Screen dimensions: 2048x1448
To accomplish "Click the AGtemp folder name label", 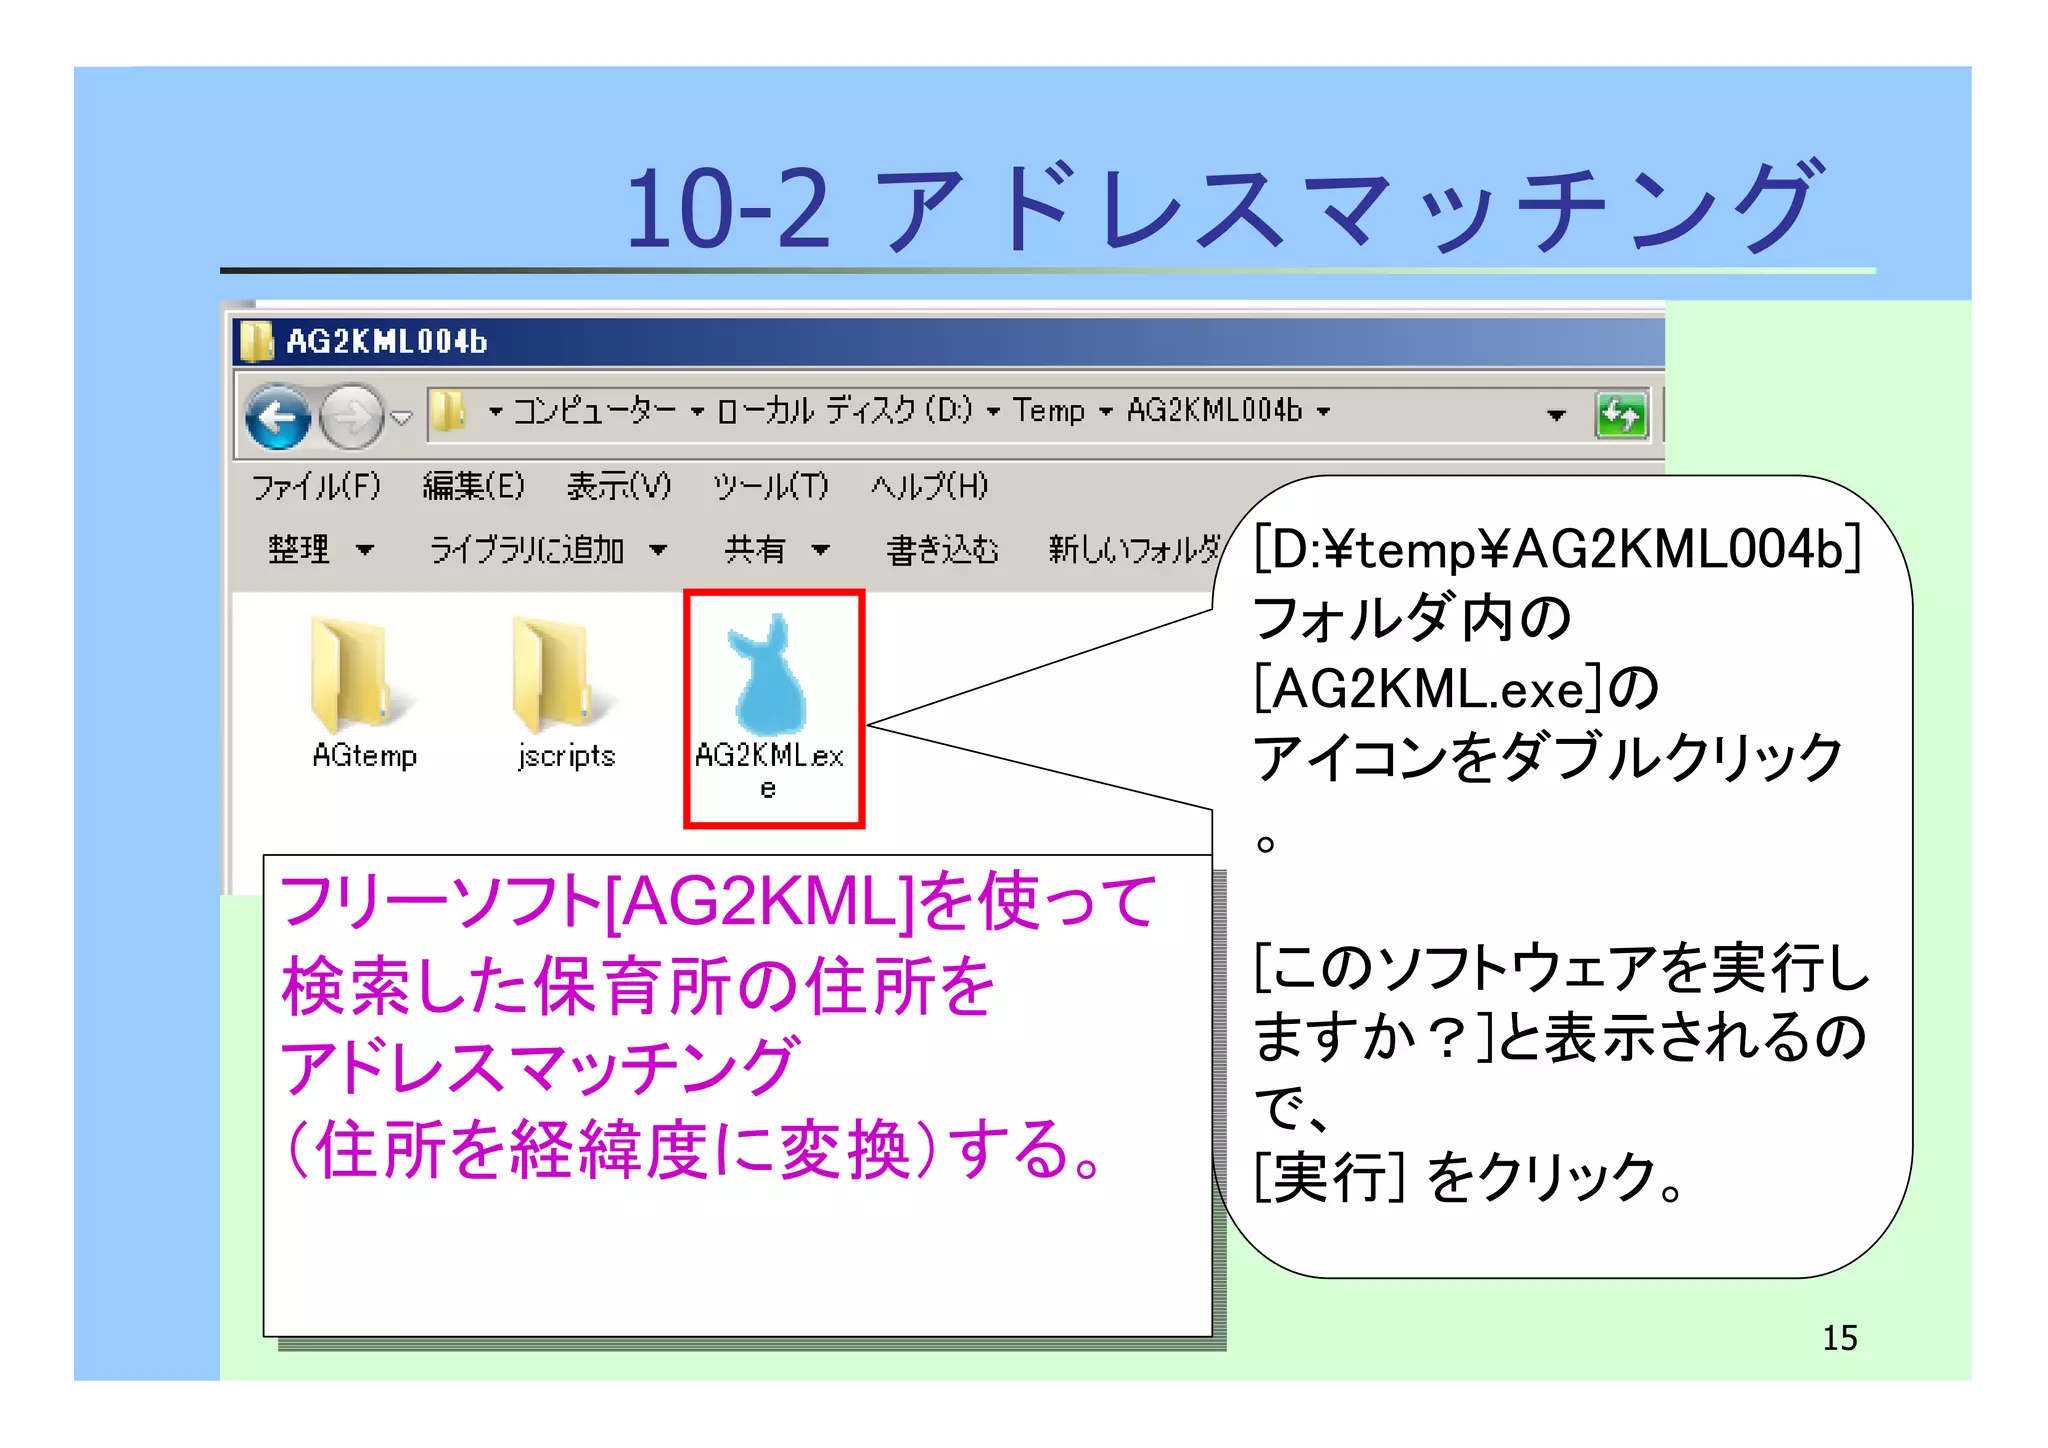I will point(365,755).
